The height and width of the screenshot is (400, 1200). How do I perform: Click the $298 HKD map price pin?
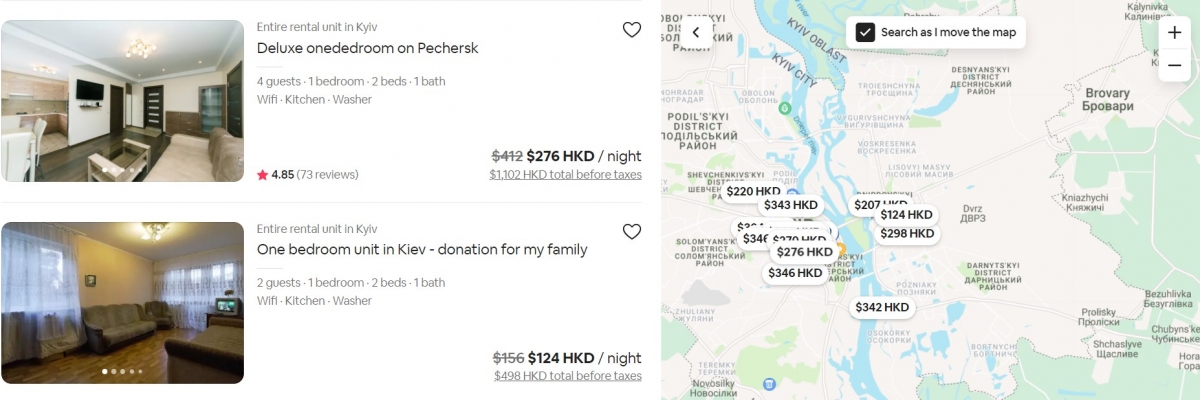[x=907, y=233]
